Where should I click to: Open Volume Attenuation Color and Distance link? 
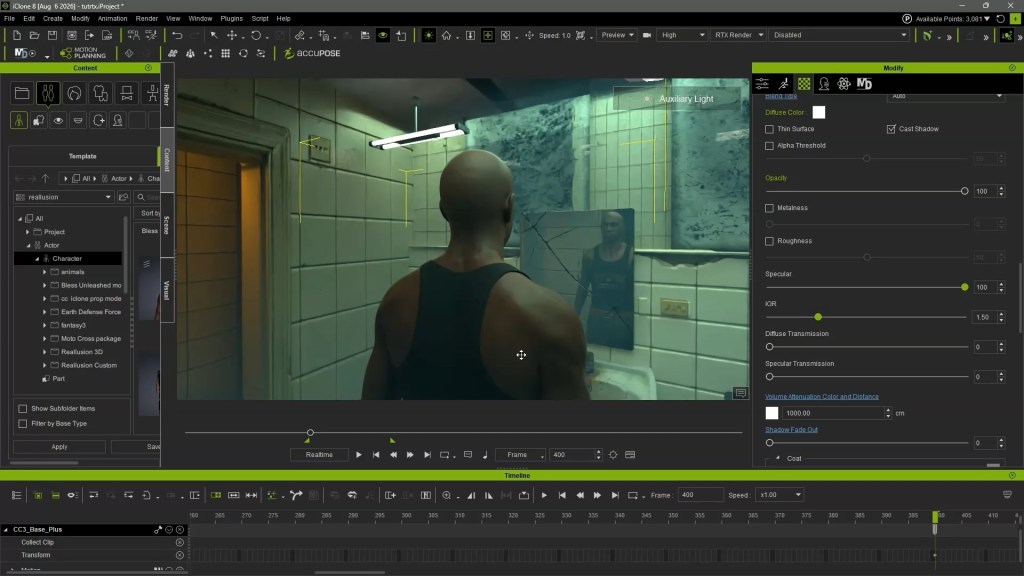coord(822,397)
